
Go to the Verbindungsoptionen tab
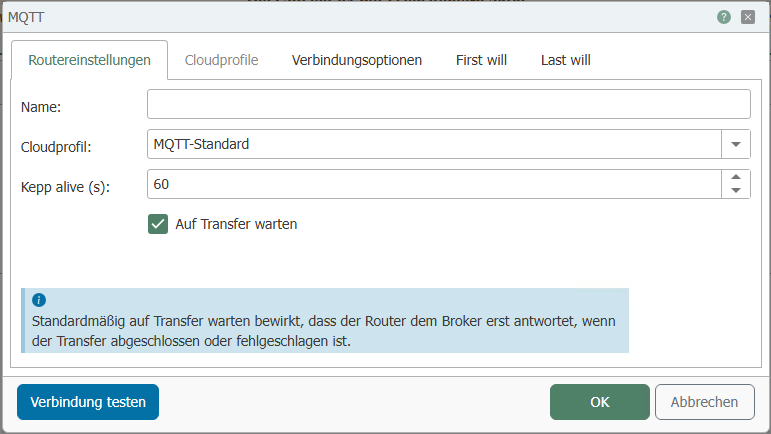(357, 60)
